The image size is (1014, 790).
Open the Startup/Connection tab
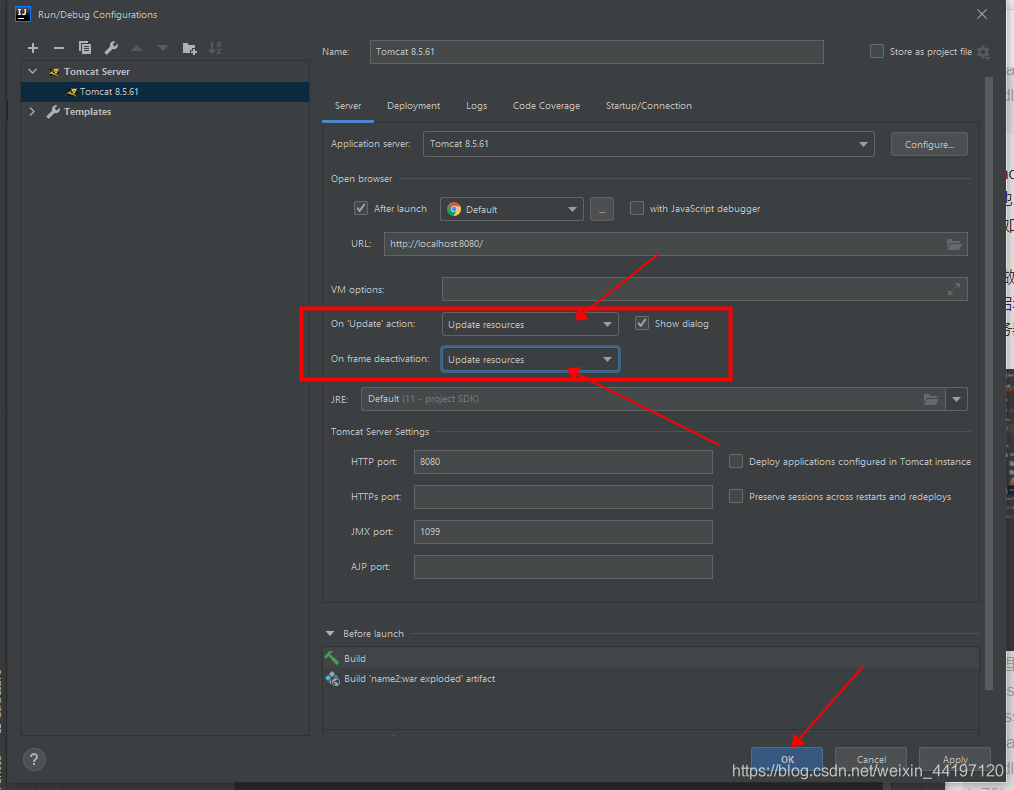[x=648, y=106]
